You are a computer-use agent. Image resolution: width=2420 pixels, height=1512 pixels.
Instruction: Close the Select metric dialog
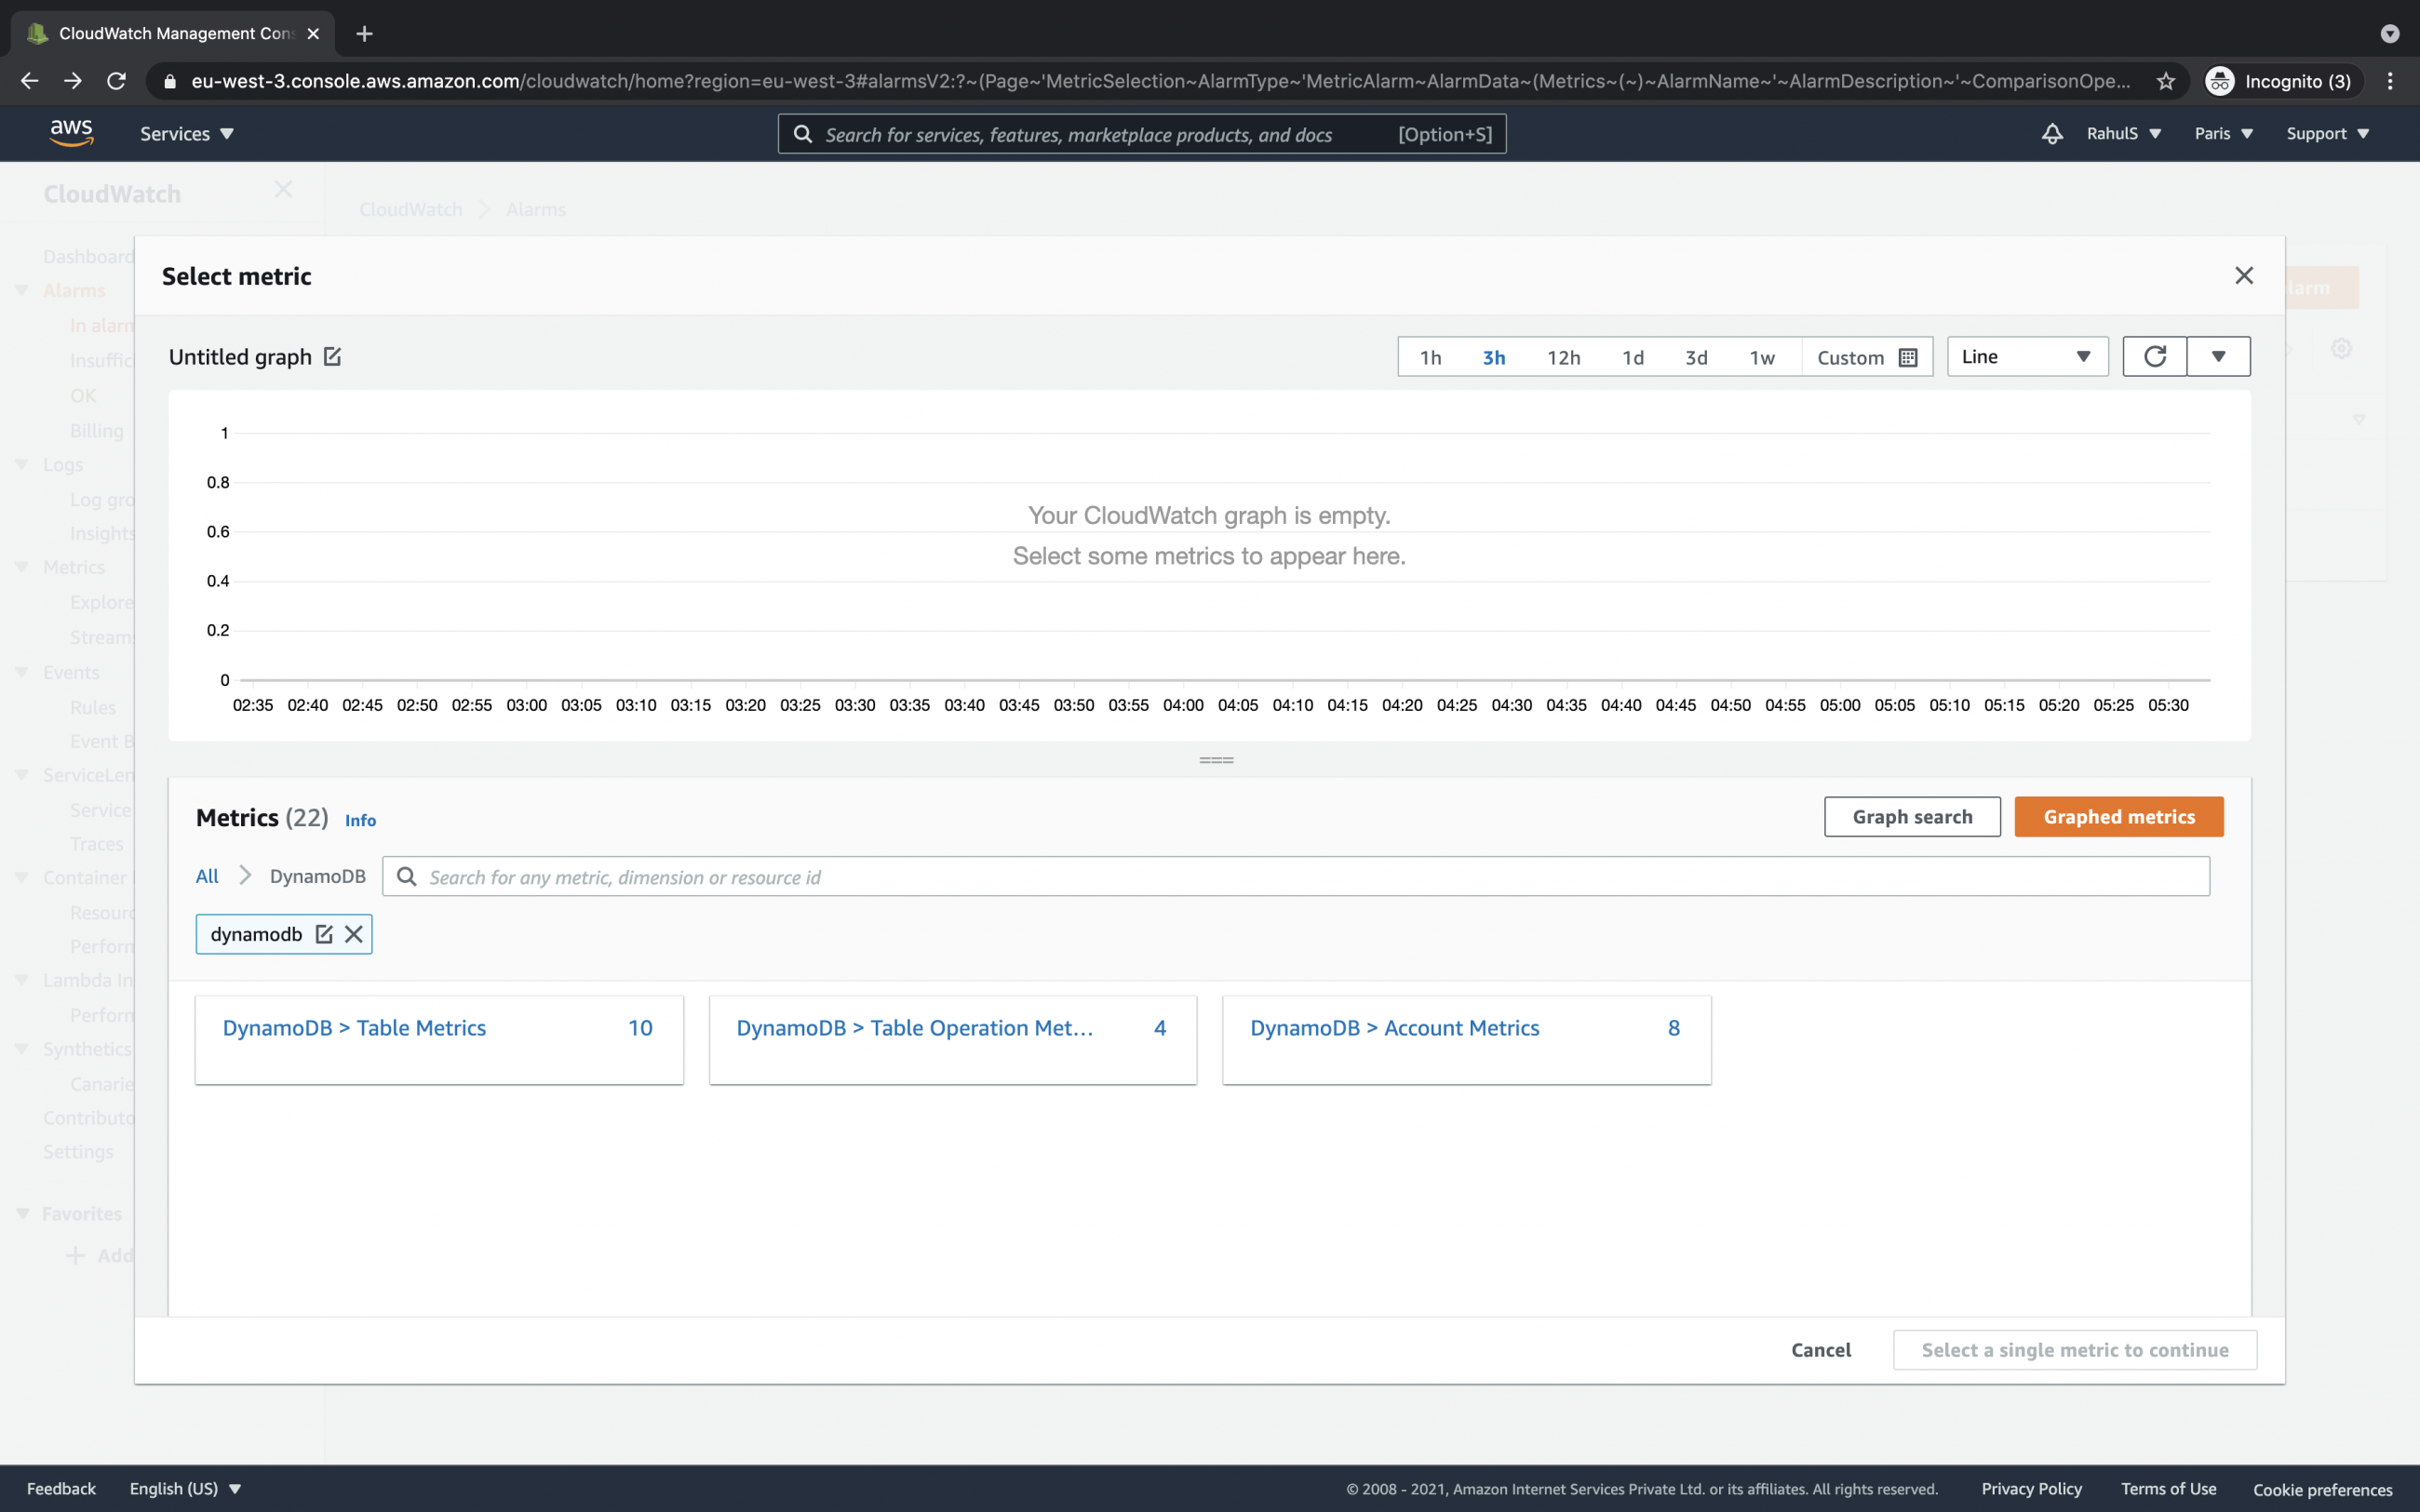coord(2243,276)
